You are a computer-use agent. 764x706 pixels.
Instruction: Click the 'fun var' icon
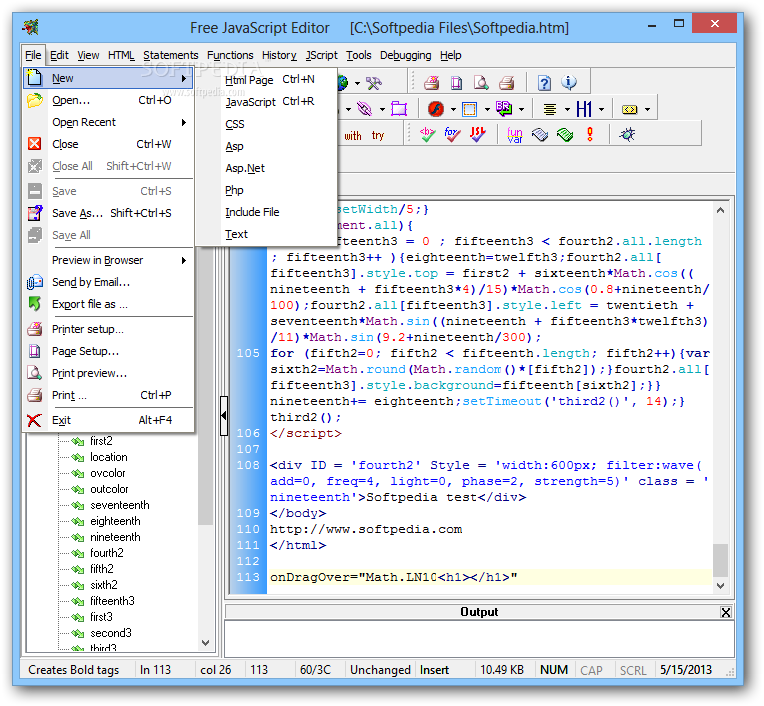[515, 135]
